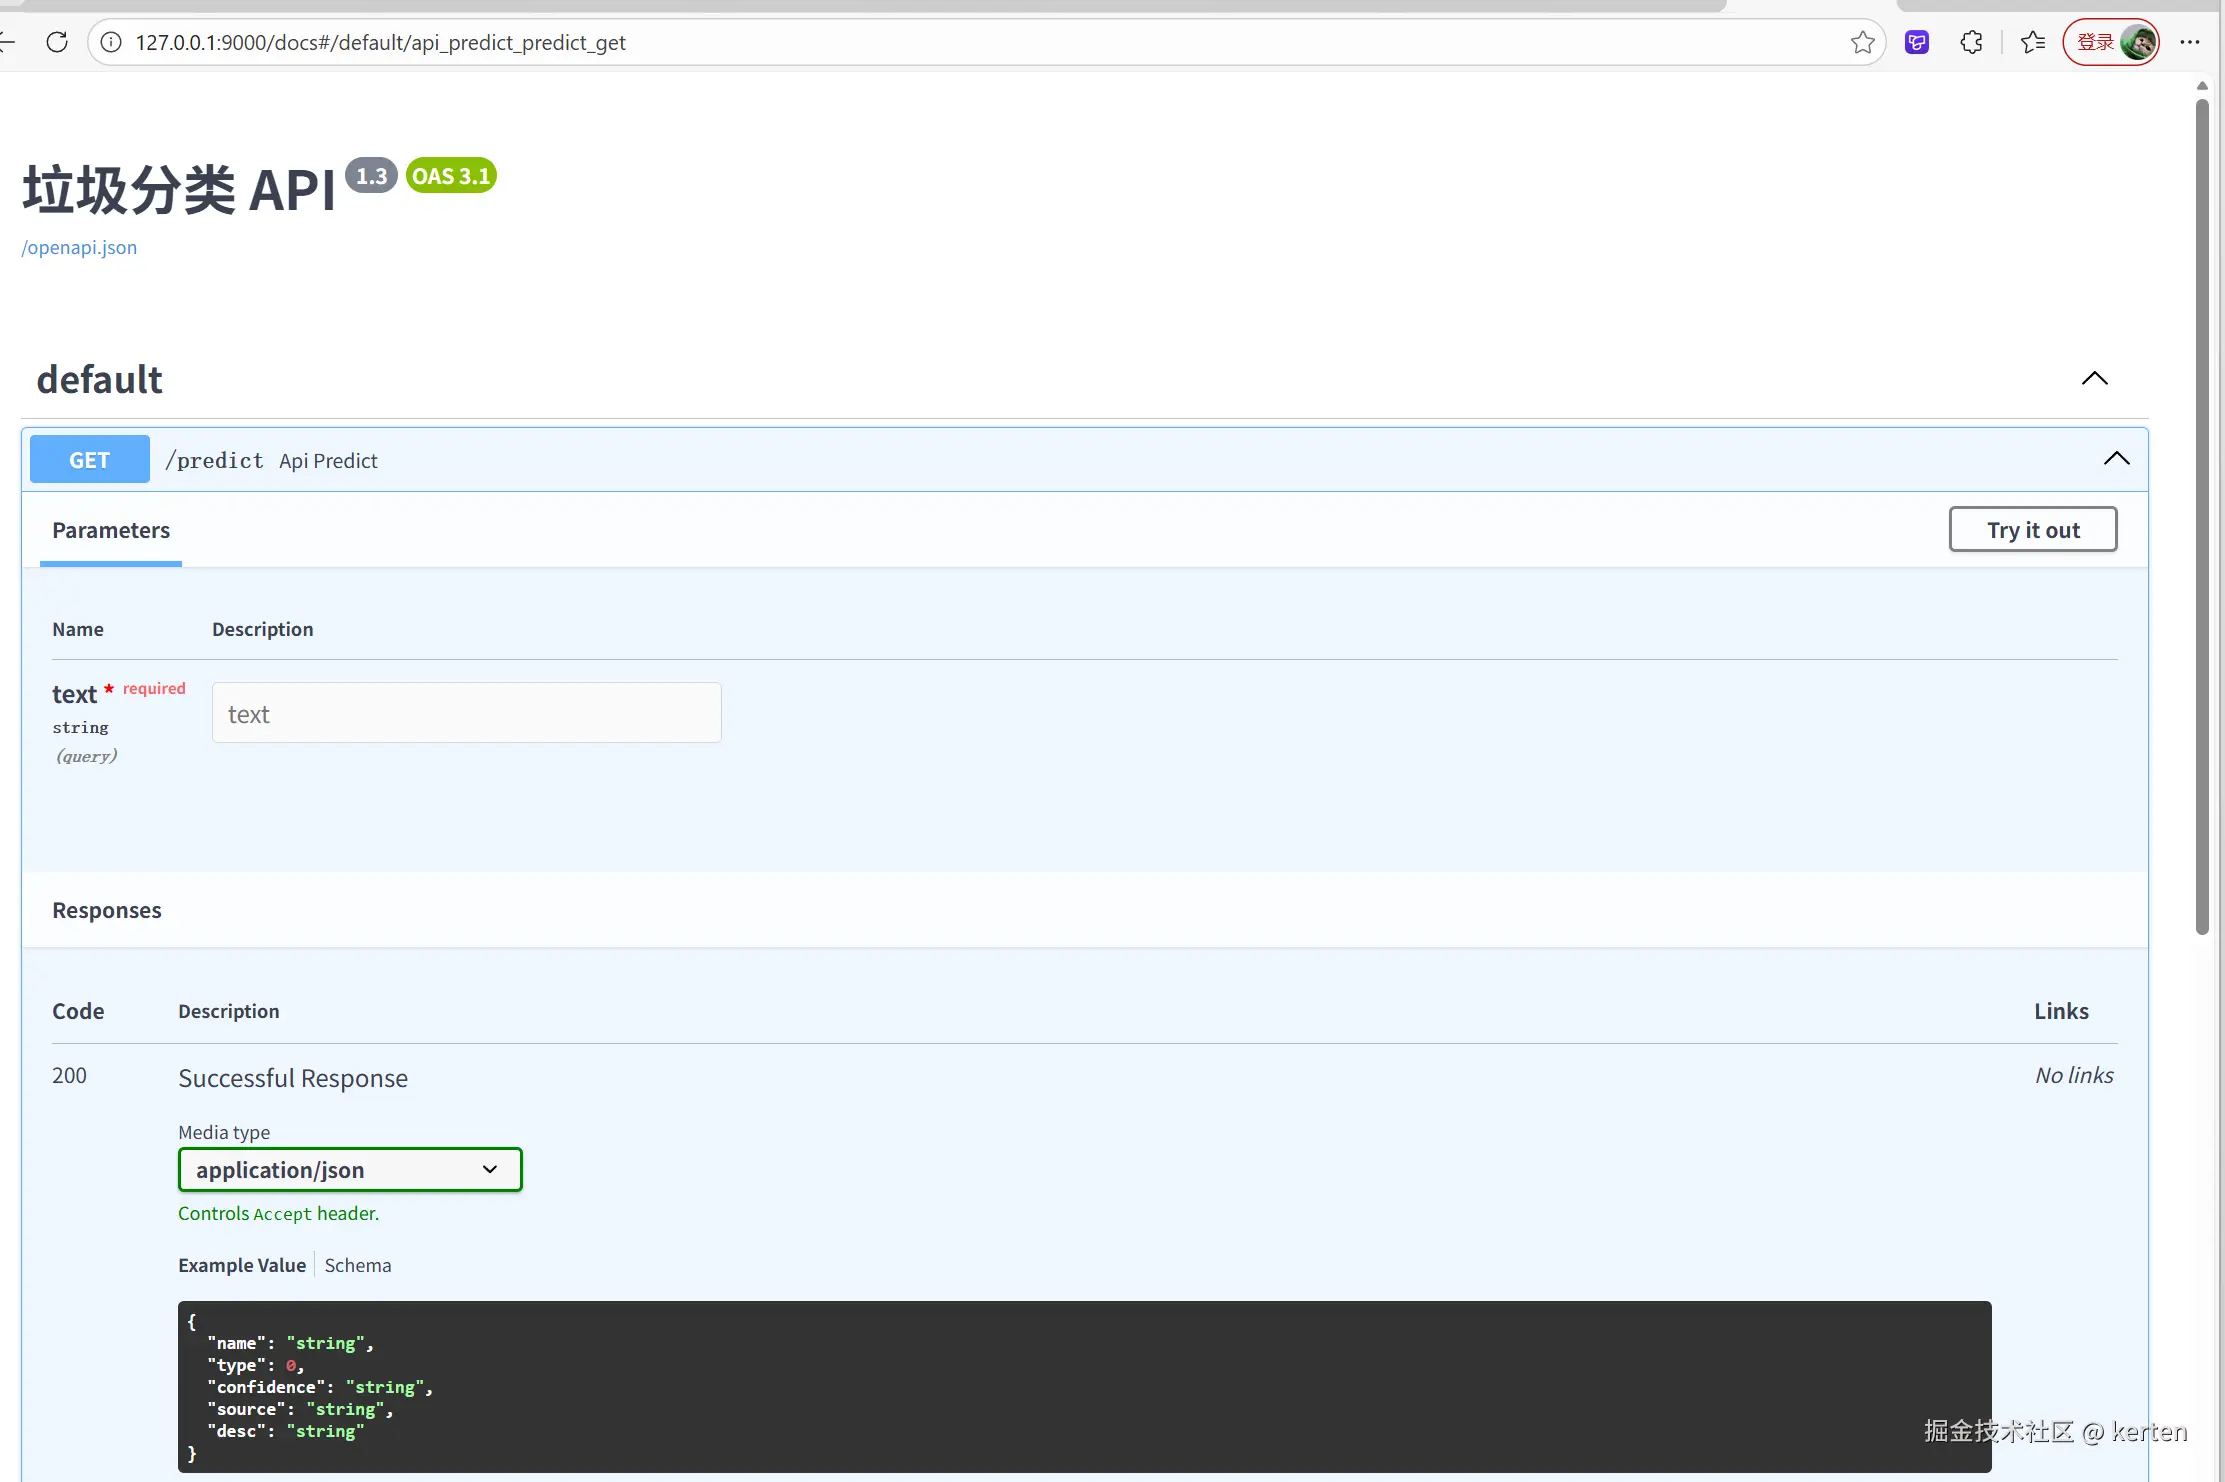Select the Example Value tab

pyautogui.click(x=242, y=1265)
